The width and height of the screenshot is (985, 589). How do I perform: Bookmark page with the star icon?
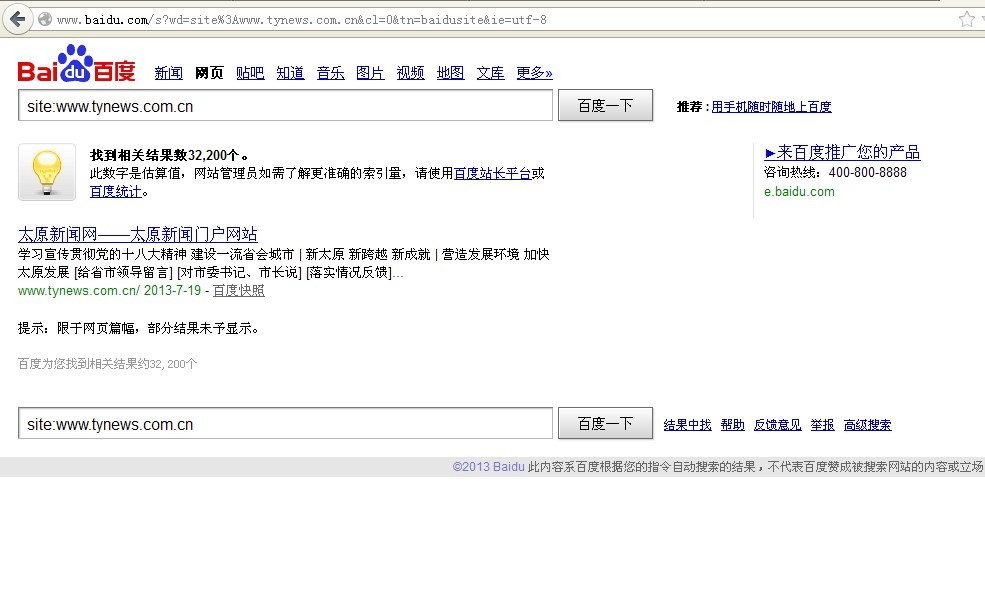(x=967, y=19)
